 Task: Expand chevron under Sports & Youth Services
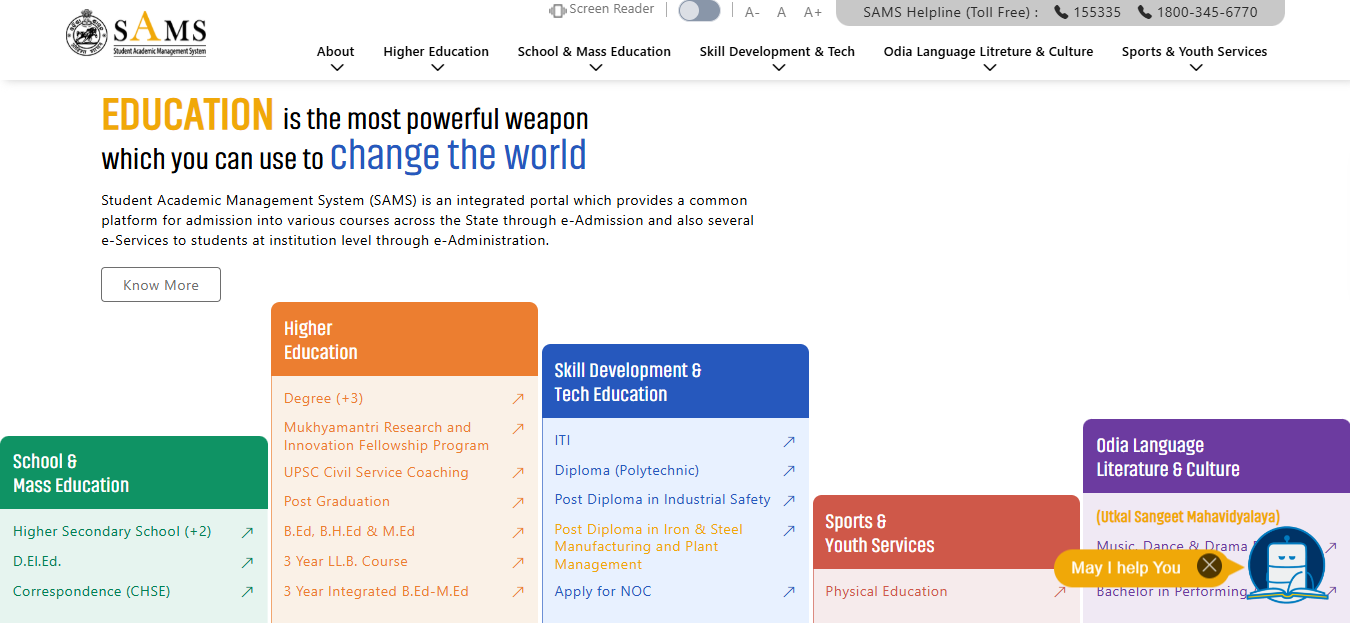1196,68
